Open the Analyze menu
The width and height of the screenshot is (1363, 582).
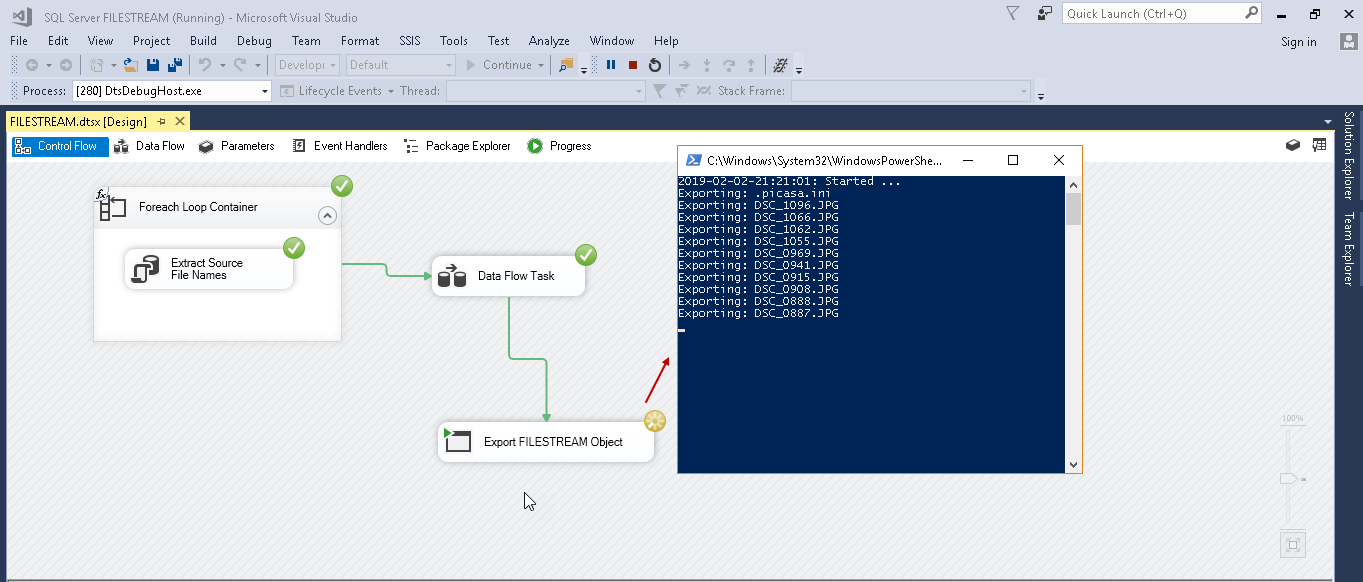(x=549, y=41)
